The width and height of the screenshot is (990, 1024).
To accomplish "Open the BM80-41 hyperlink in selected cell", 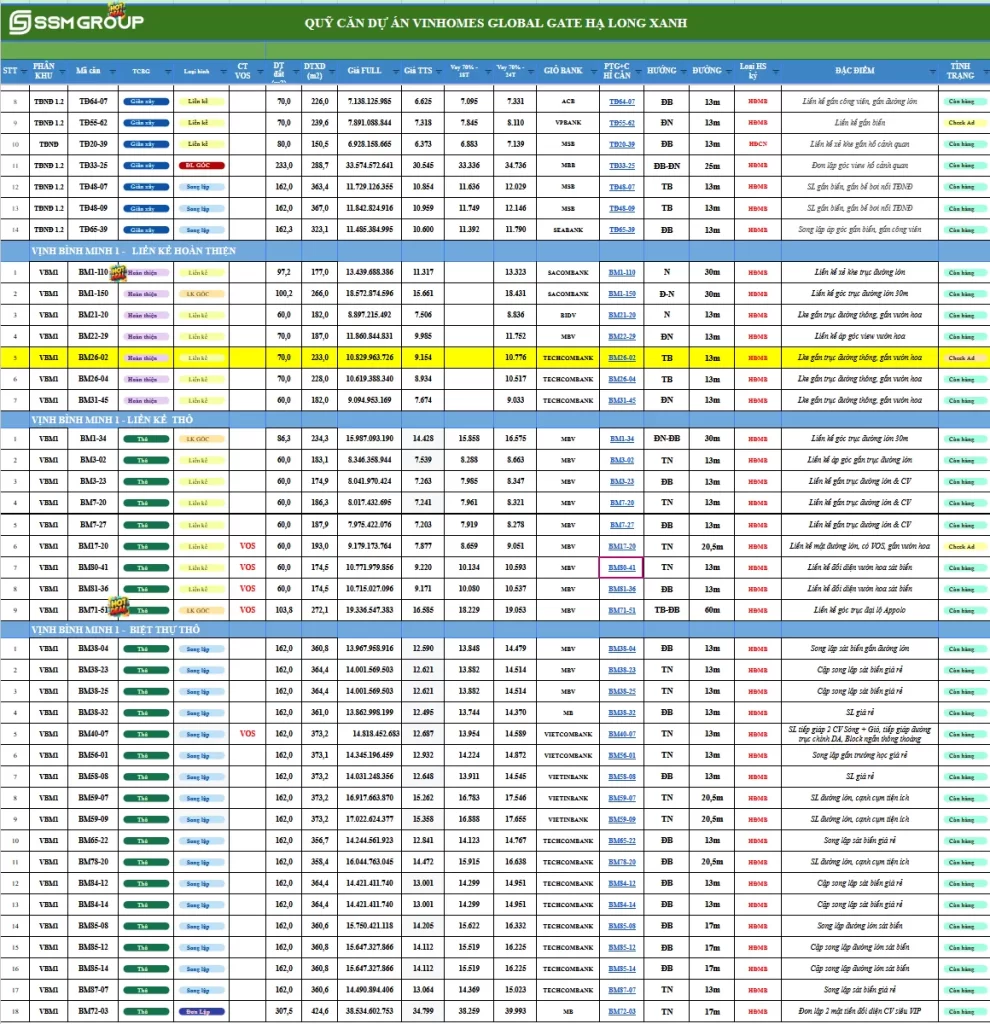I will point(622,568).
